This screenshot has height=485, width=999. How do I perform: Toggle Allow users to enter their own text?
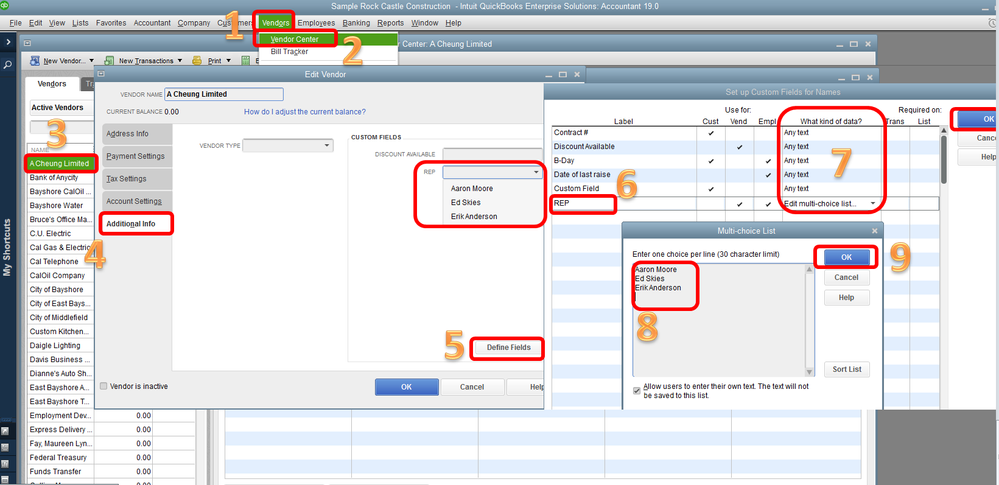[x=636, y=391]
